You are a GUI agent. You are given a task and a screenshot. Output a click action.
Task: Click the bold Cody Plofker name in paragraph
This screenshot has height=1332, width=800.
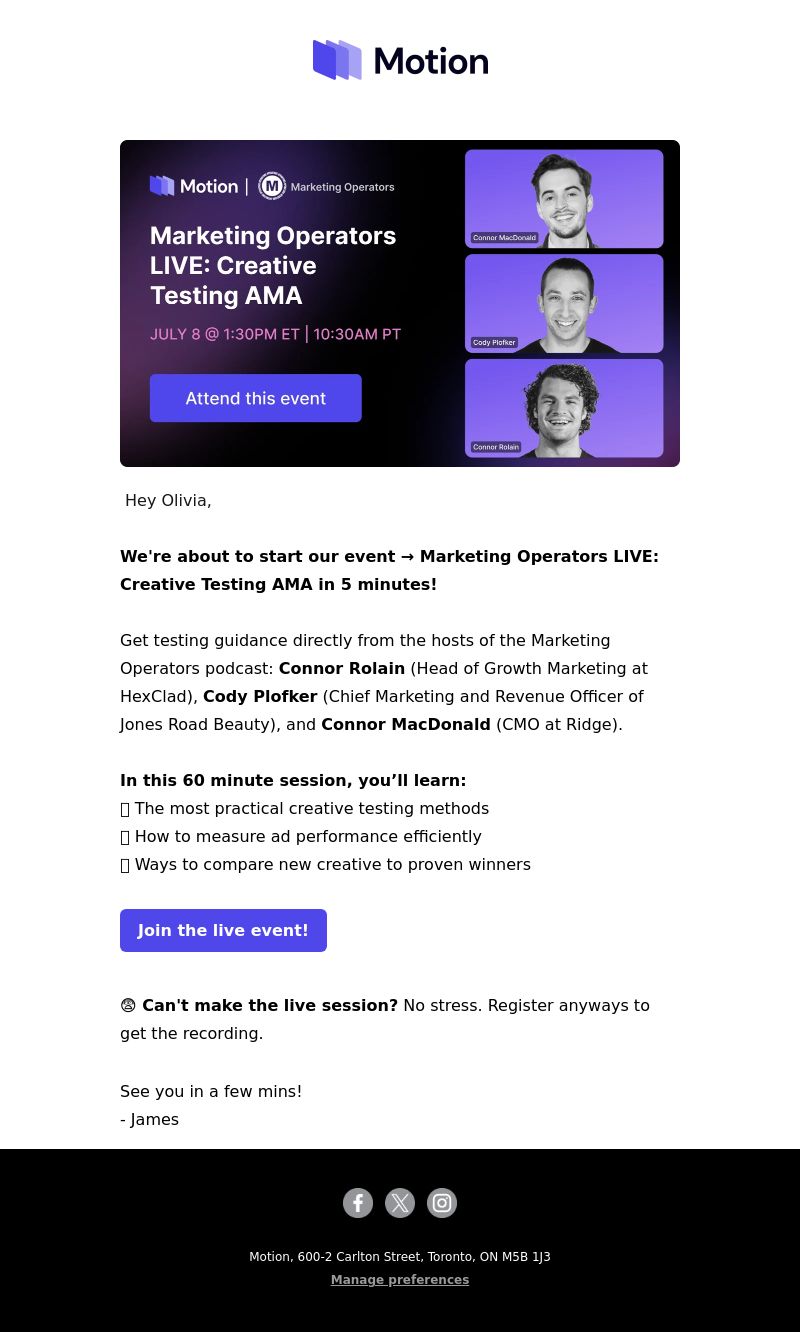point(260,696)
